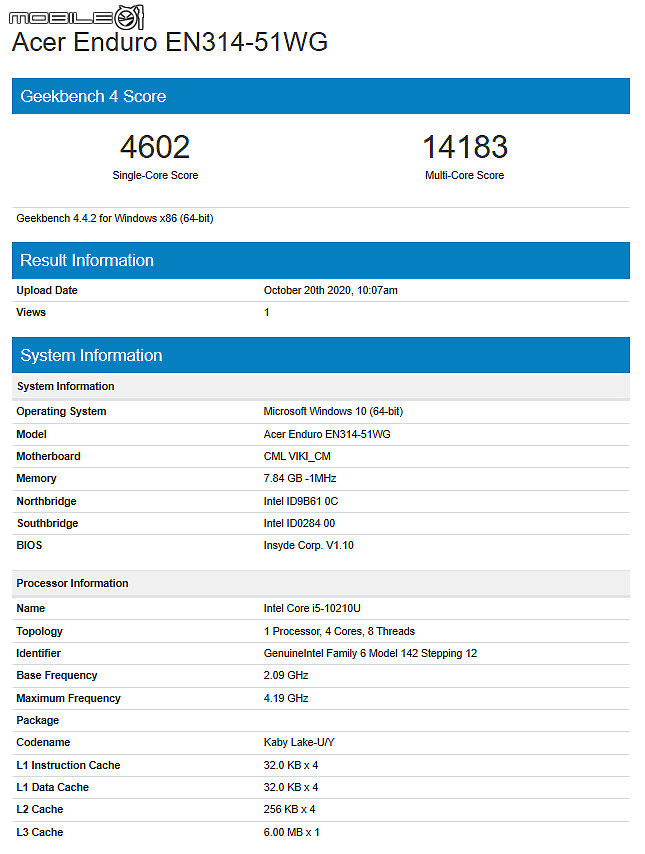Click the Intel Core i5-10210U value
The width and height of the screenshot is (645, 854).
pos(312,608)
